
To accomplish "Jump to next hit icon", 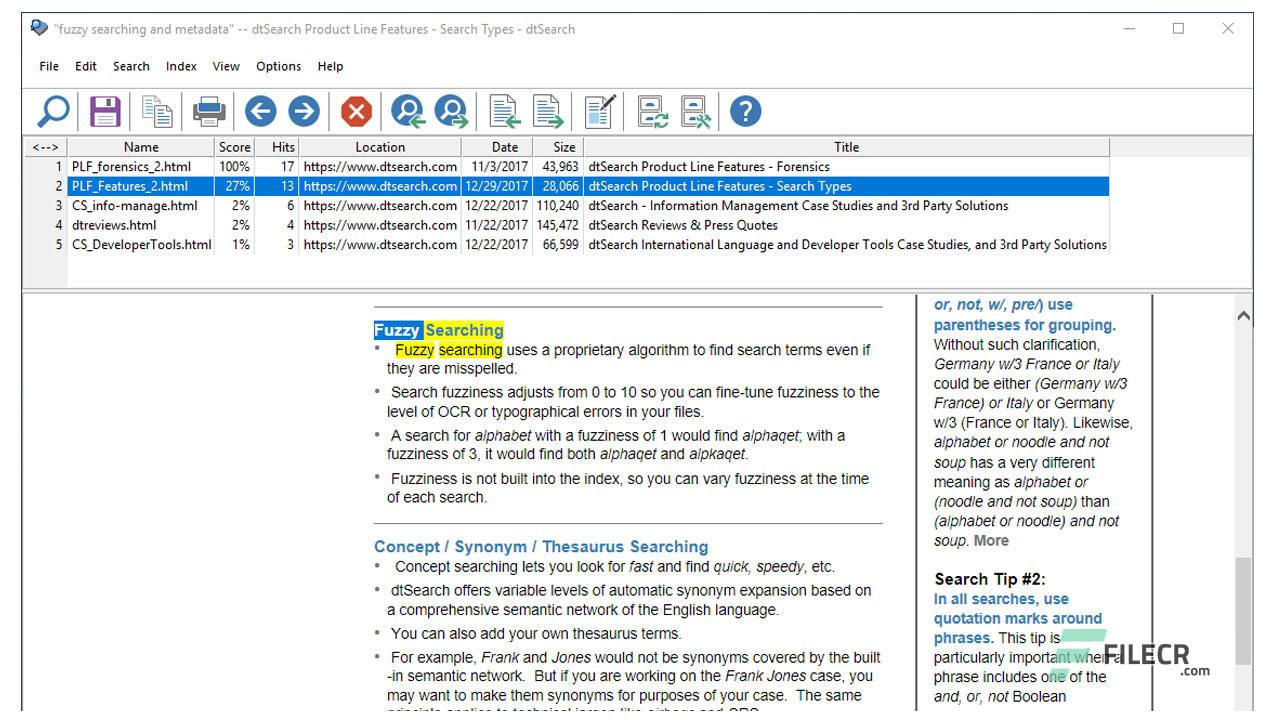I will tap(452, 111).
